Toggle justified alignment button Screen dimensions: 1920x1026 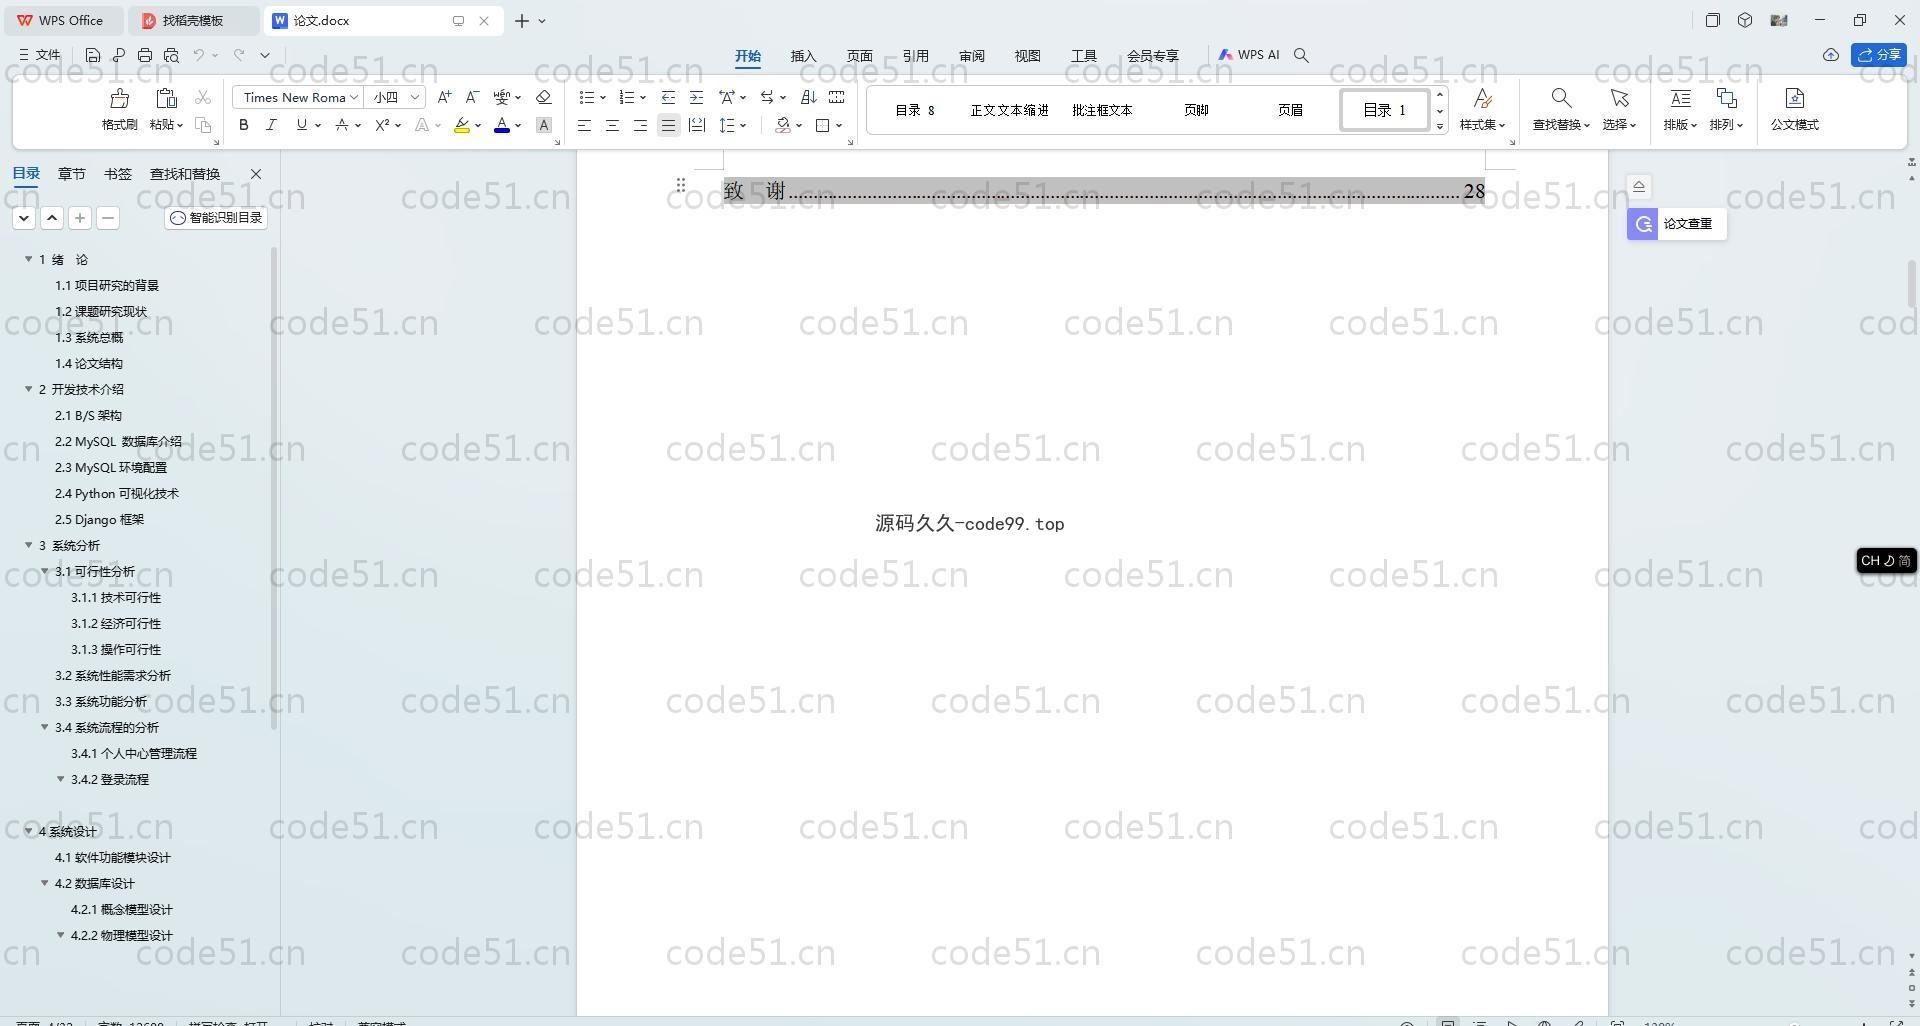668,125
